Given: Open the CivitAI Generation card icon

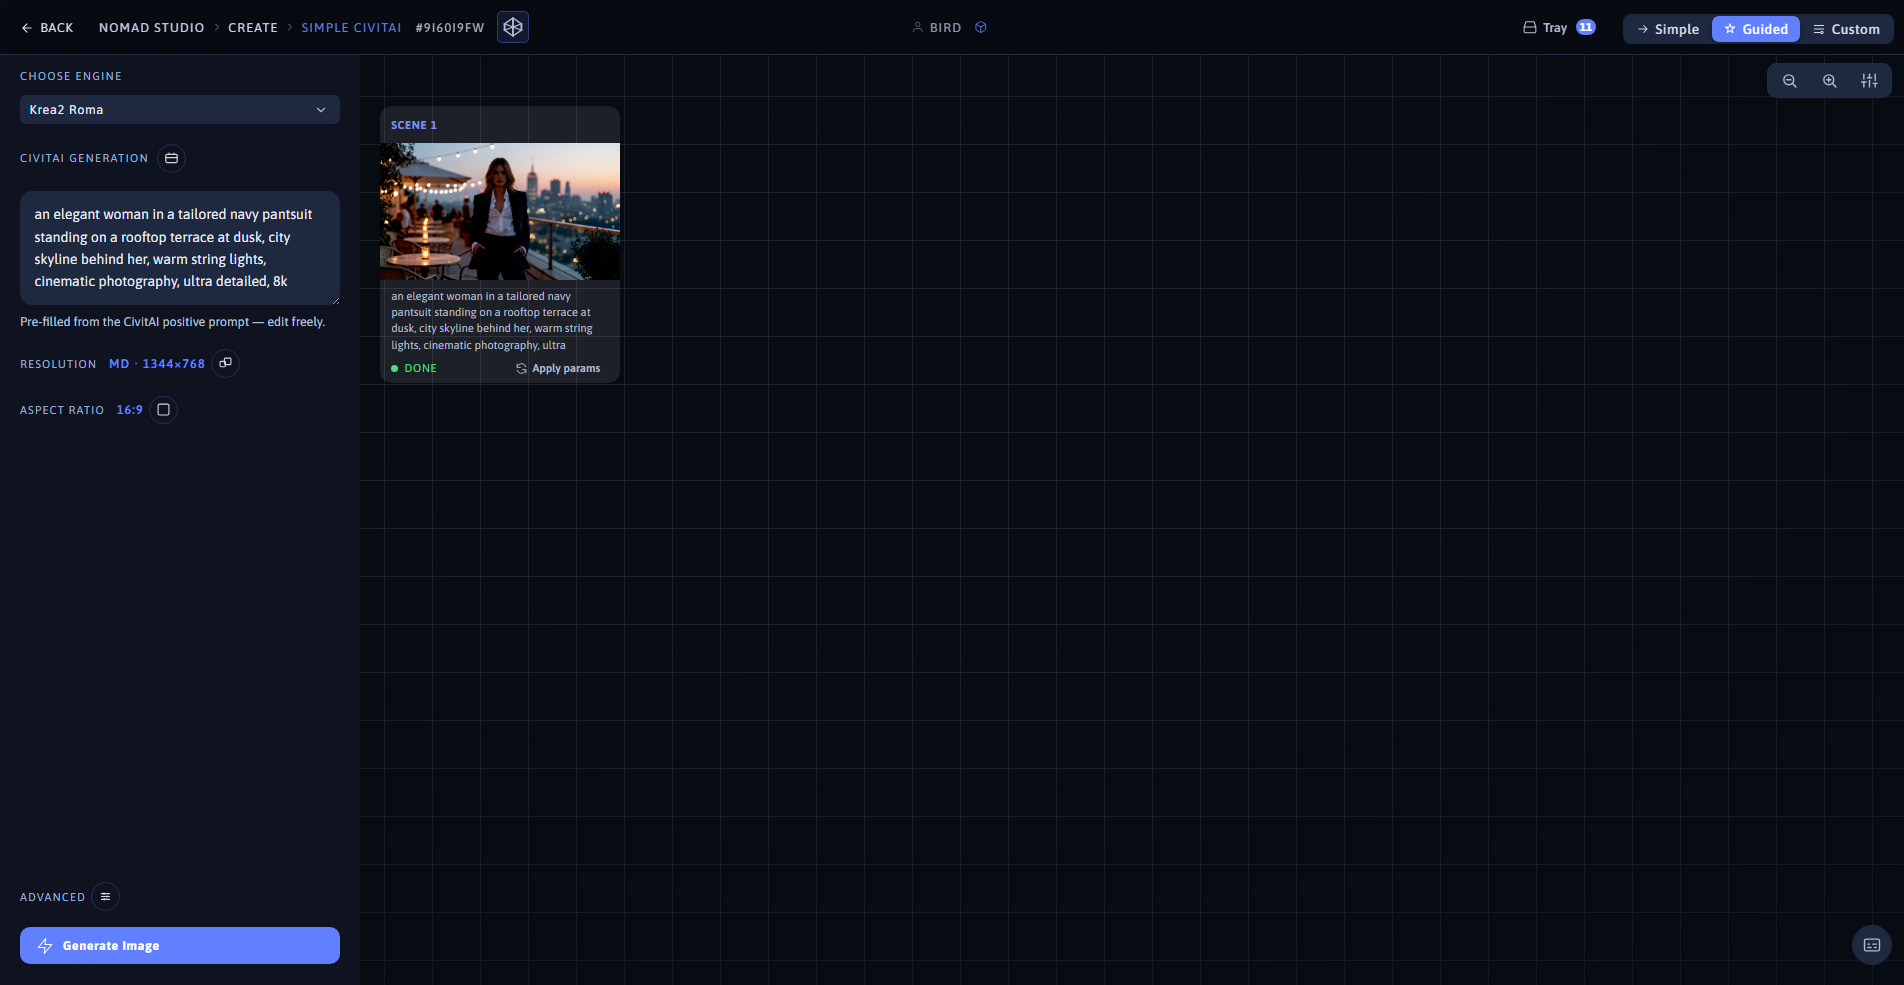Looking at the screenshot, I should tap(171, 158).
